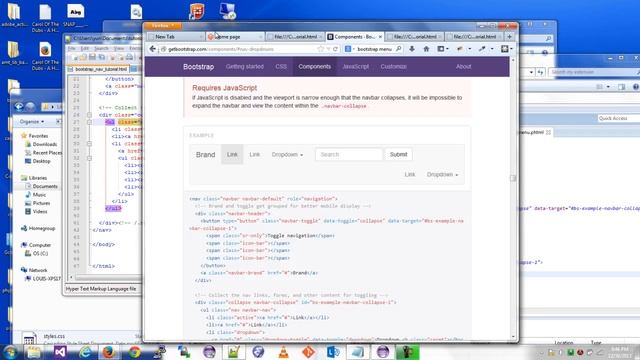640x360 pixels.
Task: Open the Getting started page in Bootstrap navbar
Action: (244, 67)
